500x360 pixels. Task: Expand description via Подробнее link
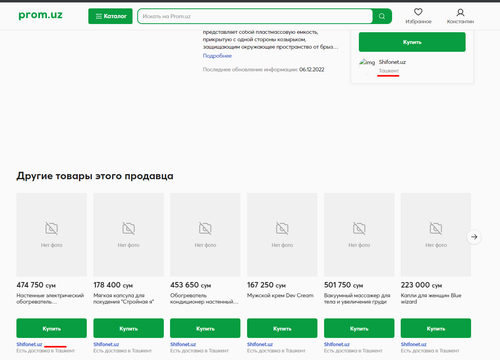click(217, 56)
